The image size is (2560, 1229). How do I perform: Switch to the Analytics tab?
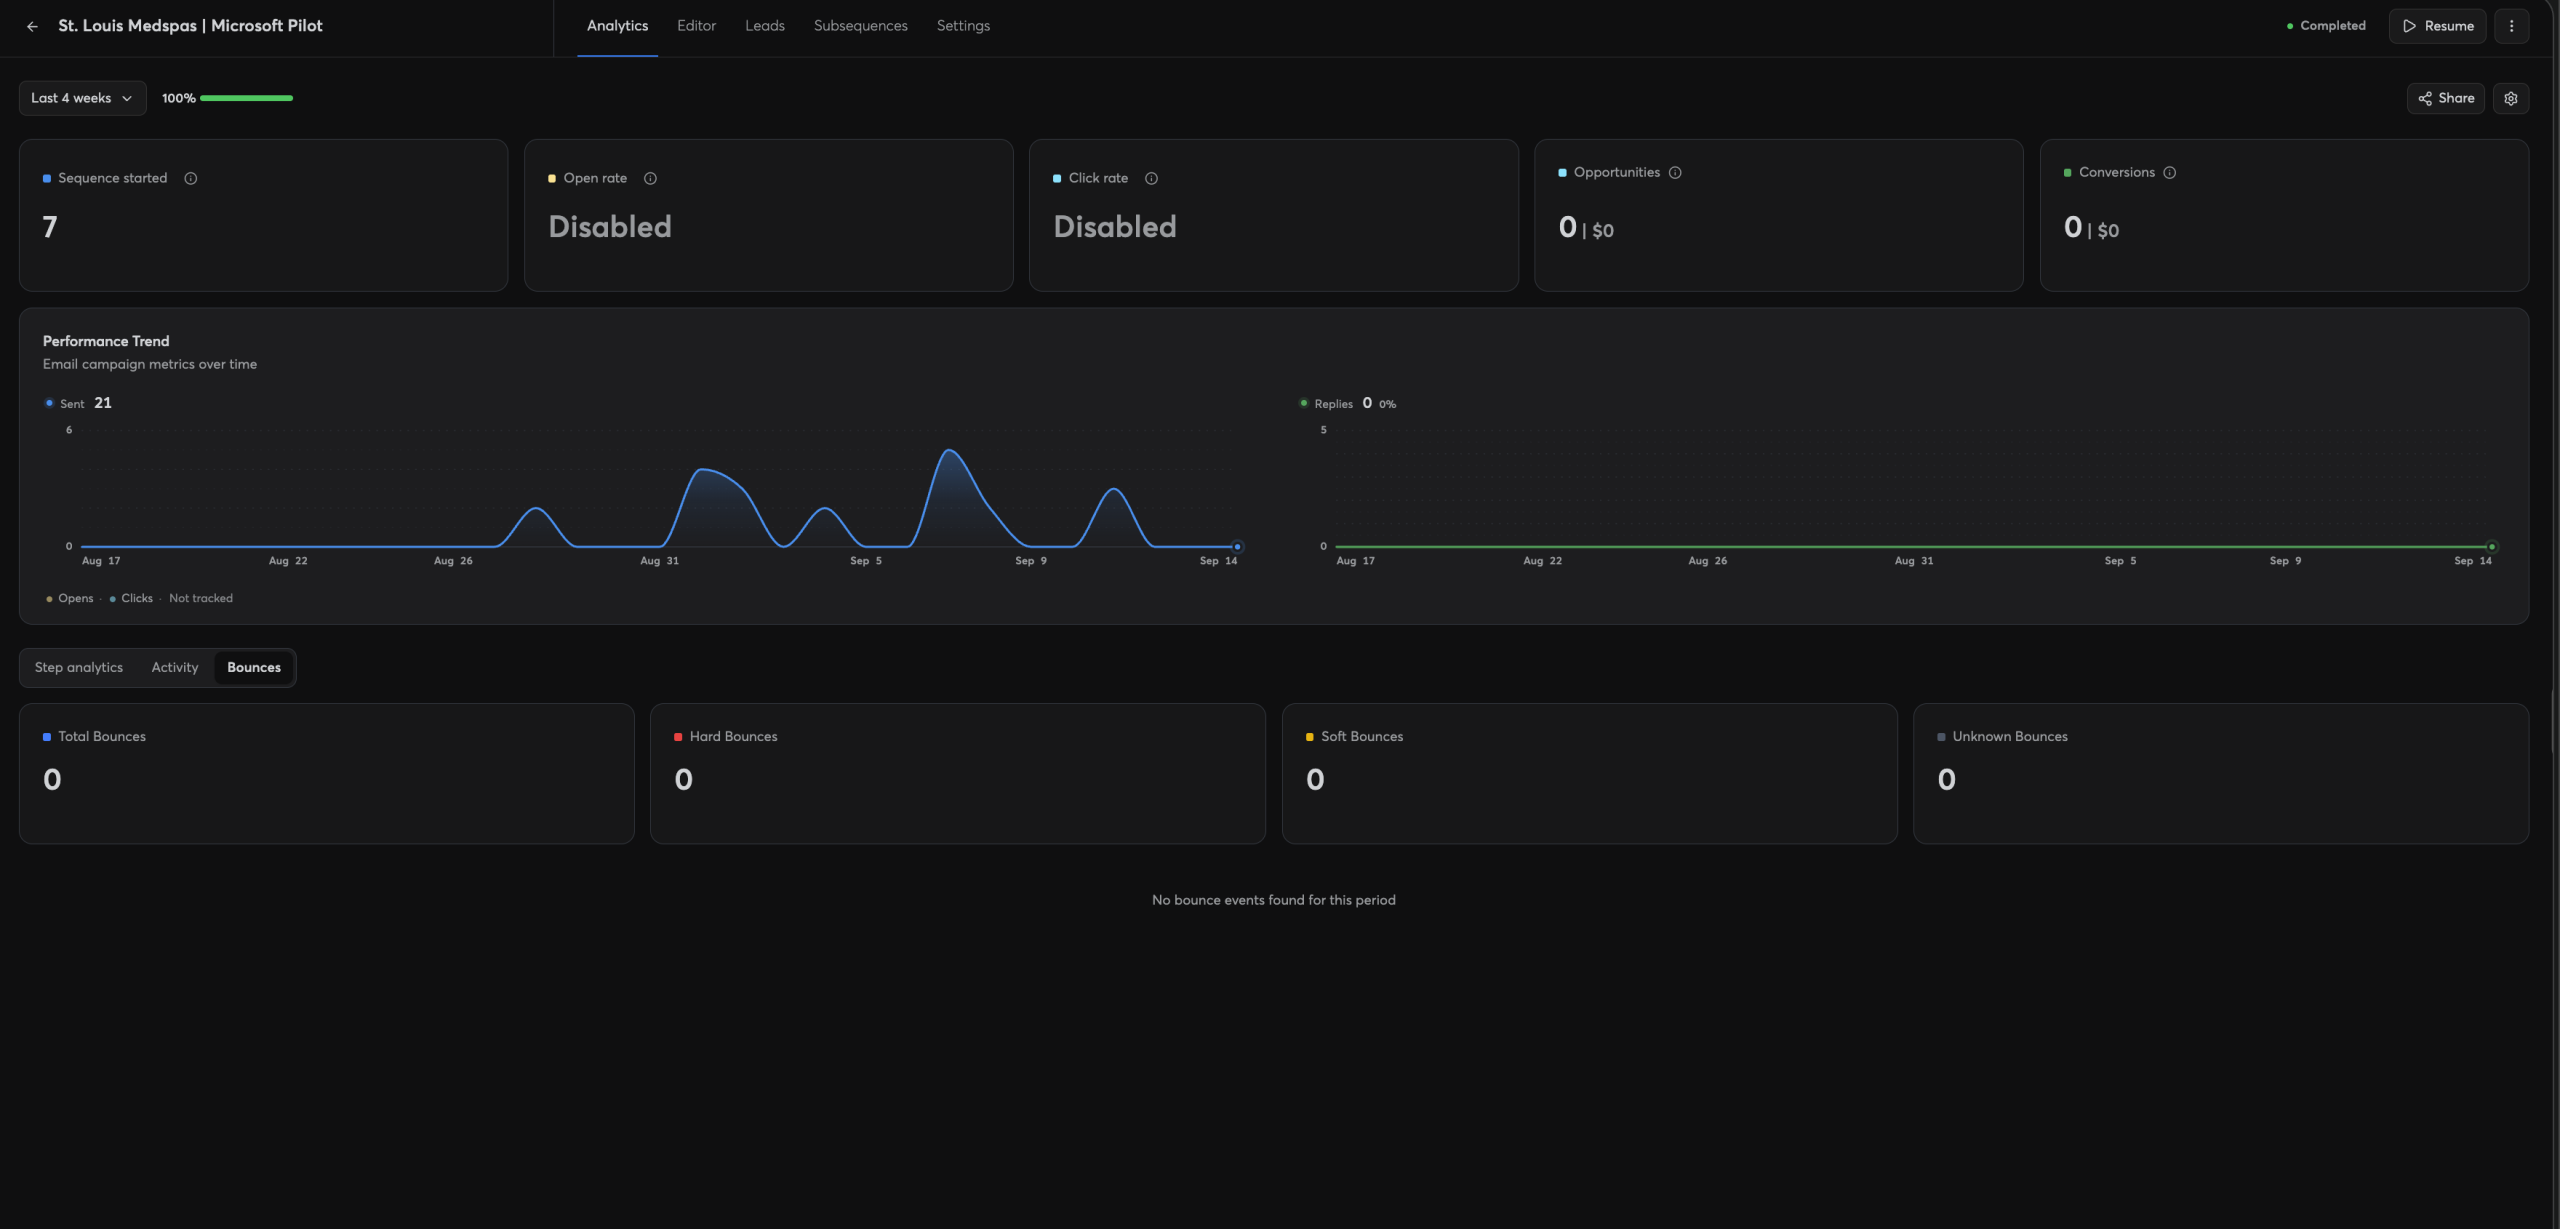(617, 26)
